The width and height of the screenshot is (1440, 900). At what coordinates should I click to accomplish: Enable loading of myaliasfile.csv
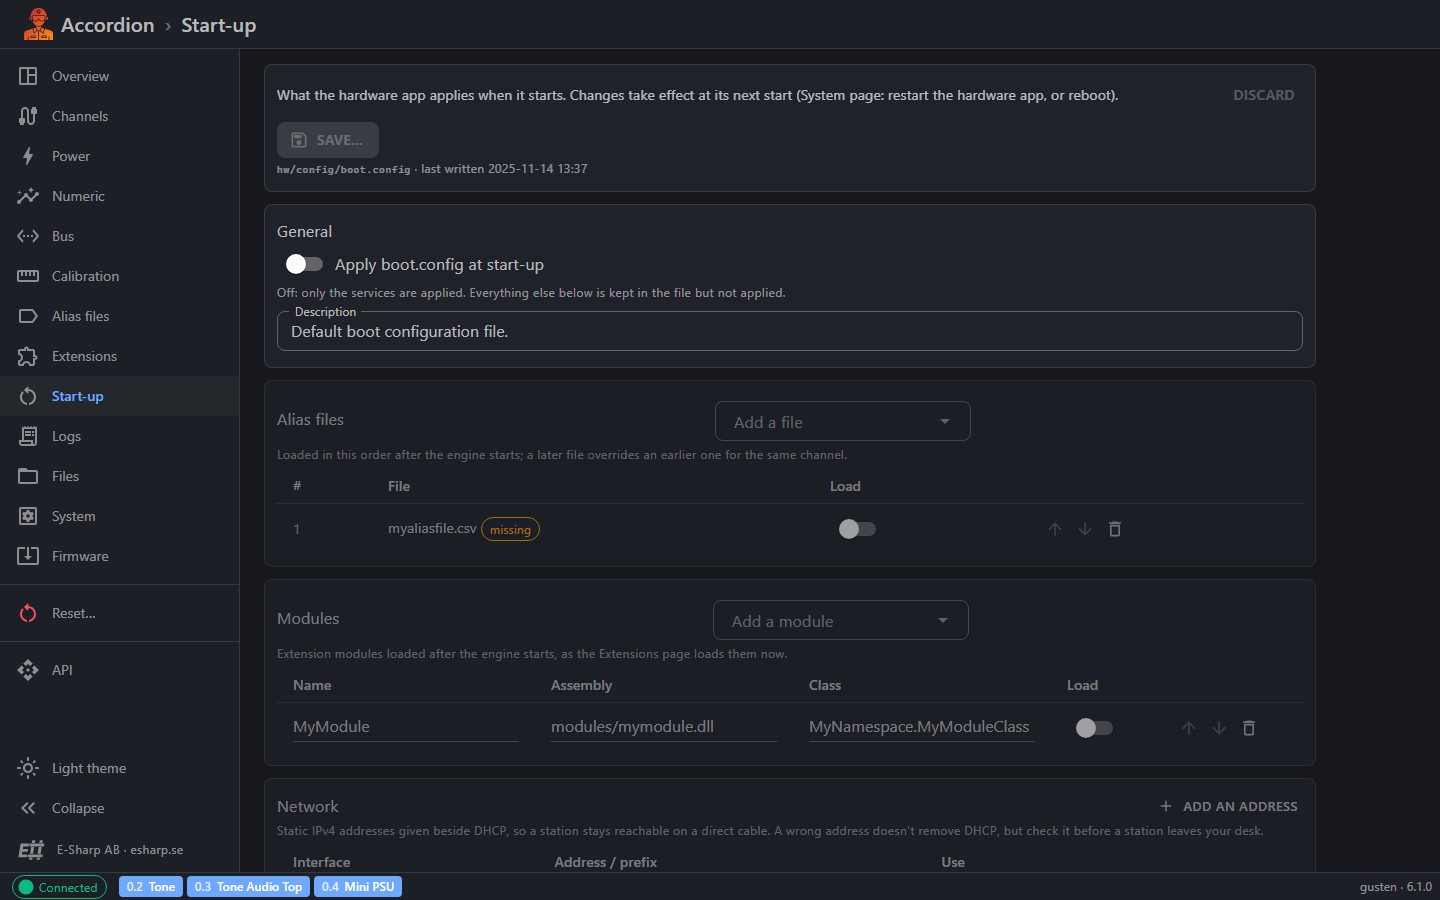coord(857,529)
